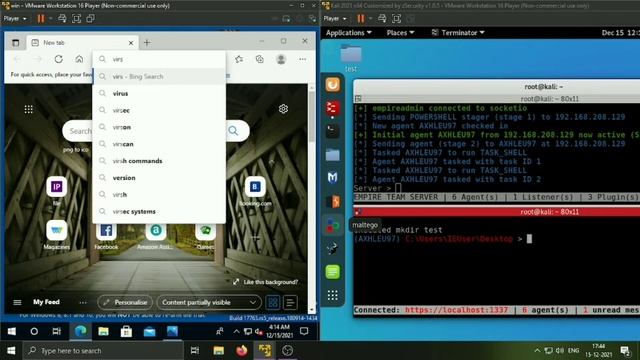Expand the Terminator app menu
The height and width of the screenshot is (360, 640).
(x=458, y=33)
